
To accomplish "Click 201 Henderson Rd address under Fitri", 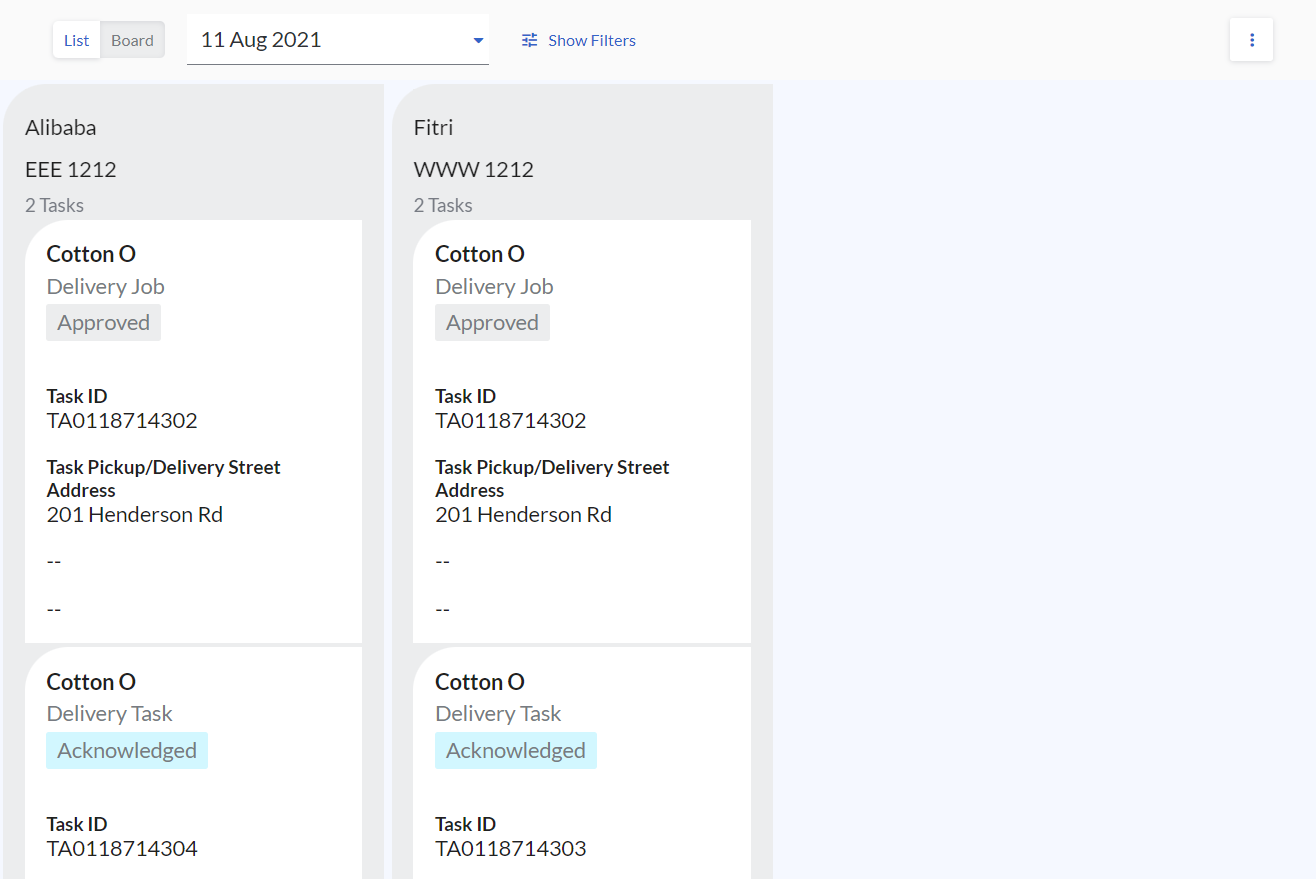I will click(x=523, y=515).
